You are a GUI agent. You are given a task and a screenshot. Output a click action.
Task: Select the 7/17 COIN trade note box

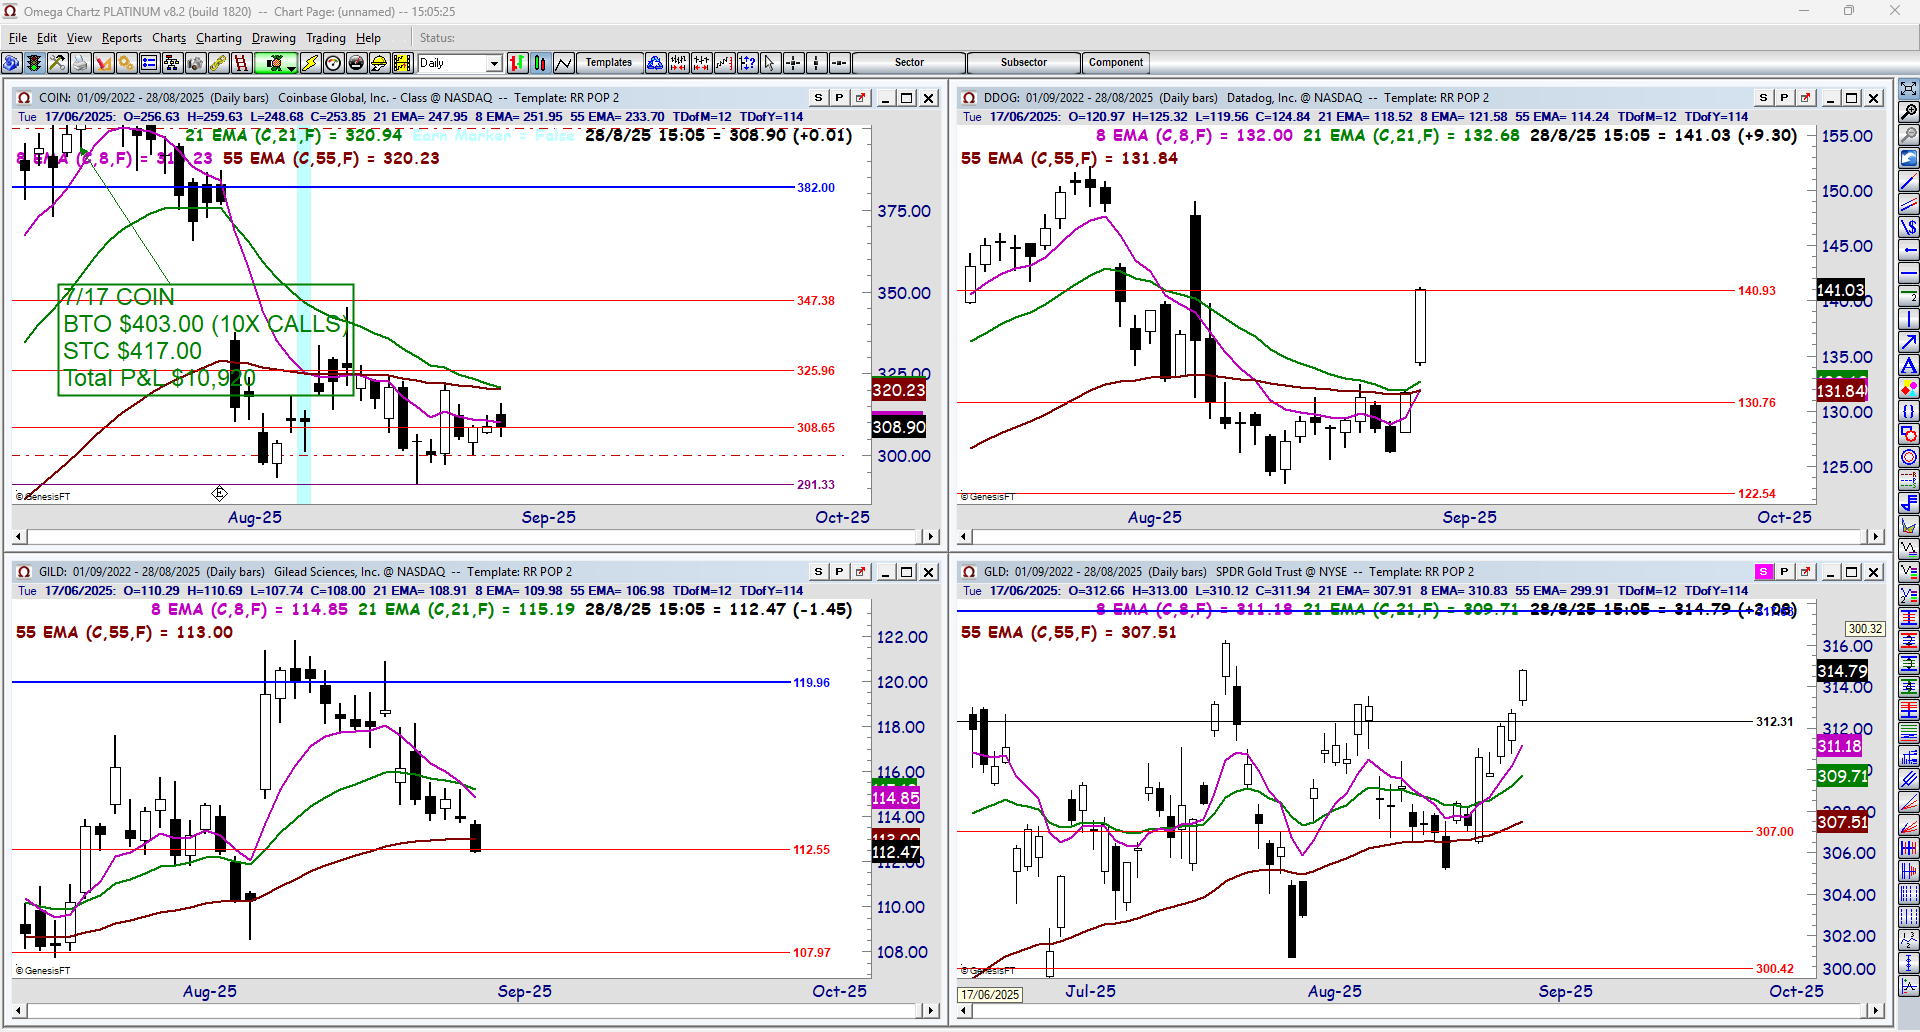[x=206, y=339]
